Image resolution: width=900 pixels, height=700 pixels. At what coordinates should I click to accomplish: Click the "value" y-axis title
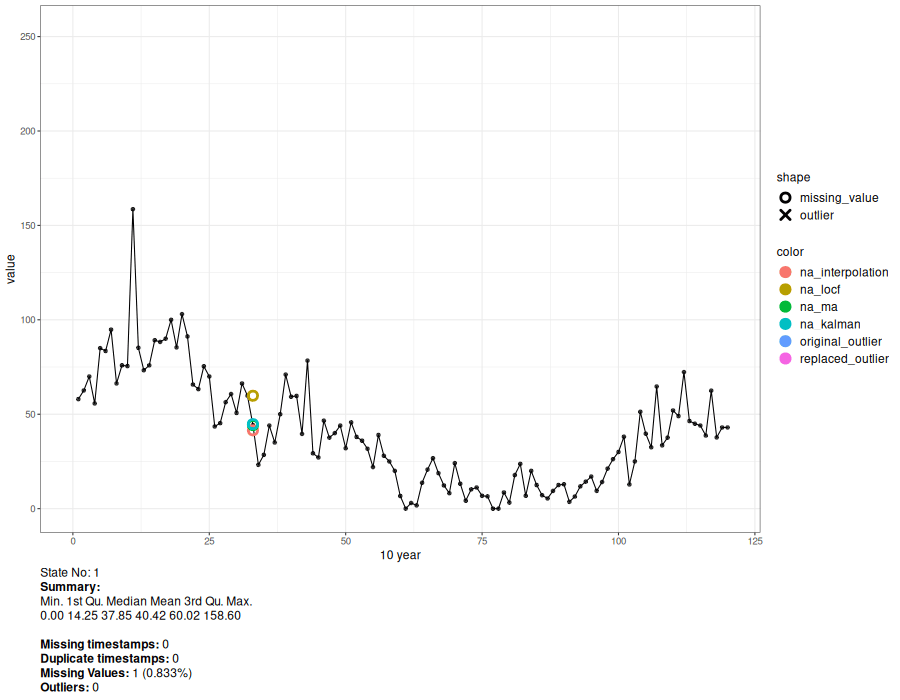[11, 269]
